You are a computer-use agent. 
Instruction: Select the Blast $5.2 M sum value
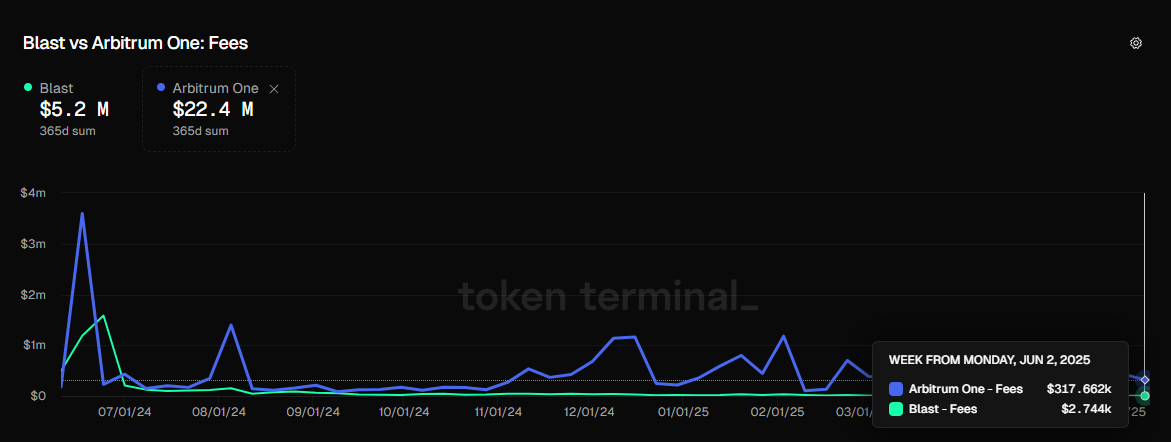pyautogui.click(x=74, y=110)
